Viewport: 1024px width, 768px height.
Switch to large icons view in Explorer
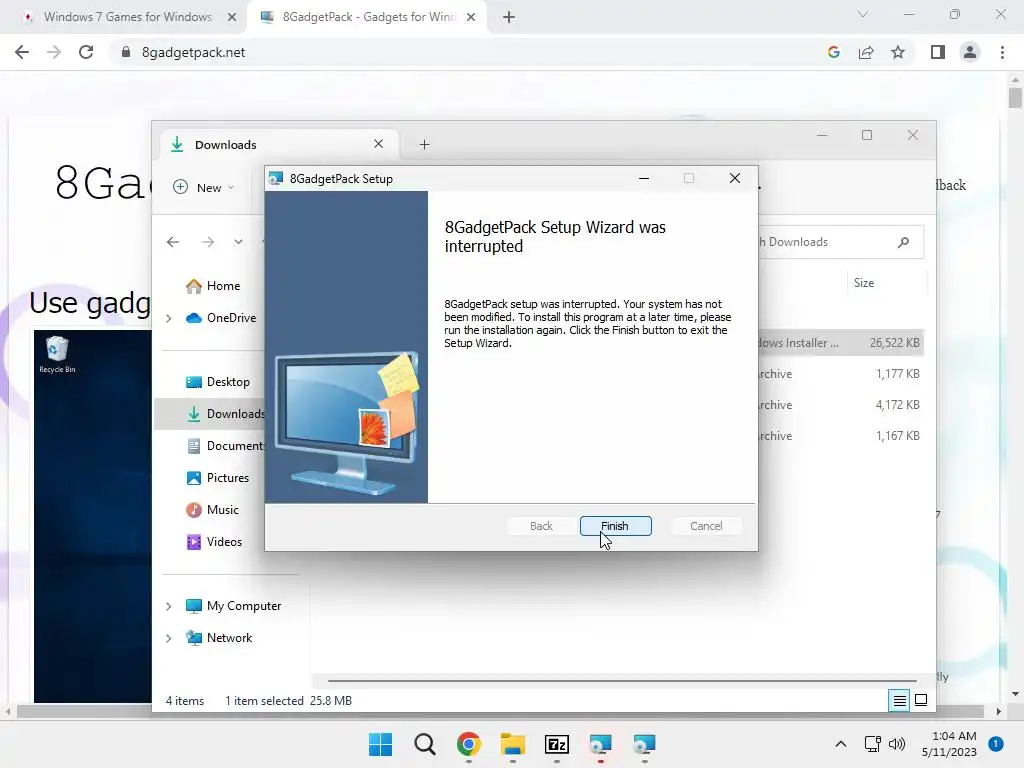point(921,701)
